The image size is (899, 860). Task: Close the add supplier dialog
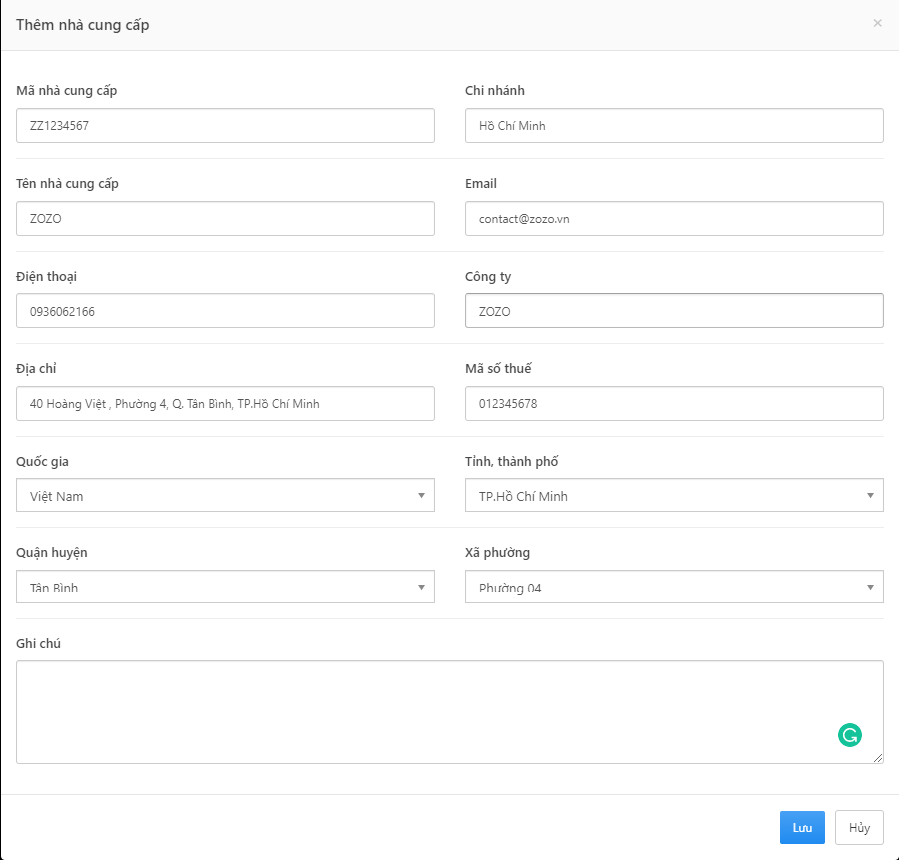click(x=877, y=23)
